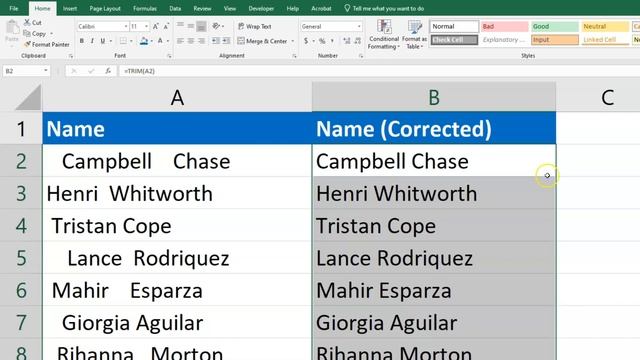Apply the Bad pink cell style
Viewport: 640px width, 360px height.
pyautogui.click(x=504, y=27)
